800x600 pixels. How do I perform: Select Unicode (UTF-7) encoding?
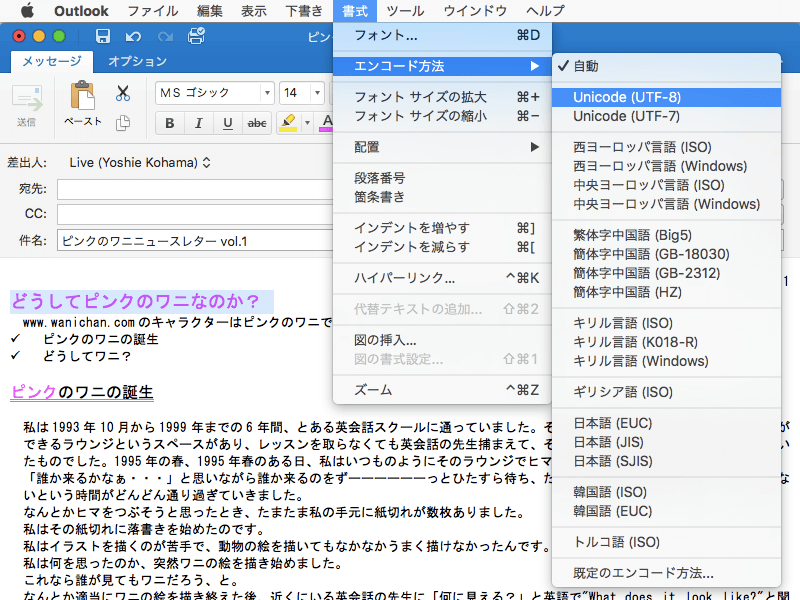(x=666, y=116)
